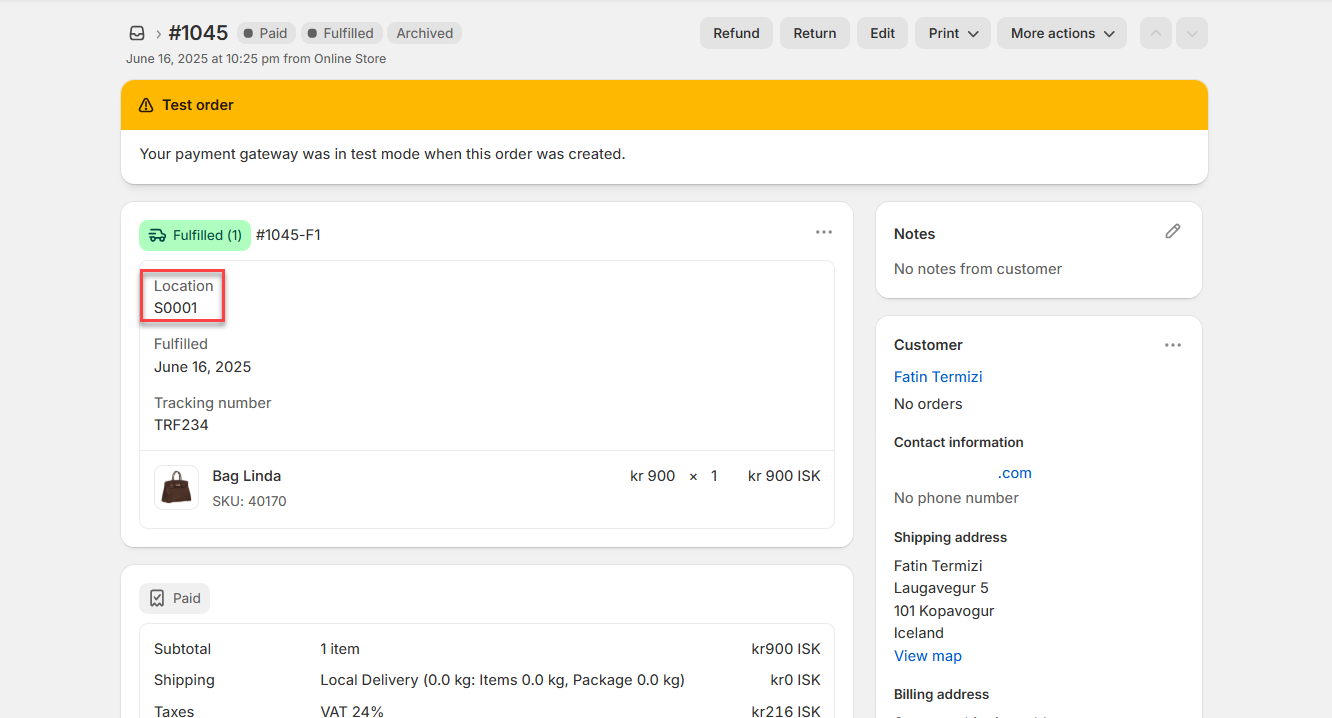Click the Bag Linda product thumbnail
Image resolution: width=1332 pixels, height=718 pixels.
(176, 487)
